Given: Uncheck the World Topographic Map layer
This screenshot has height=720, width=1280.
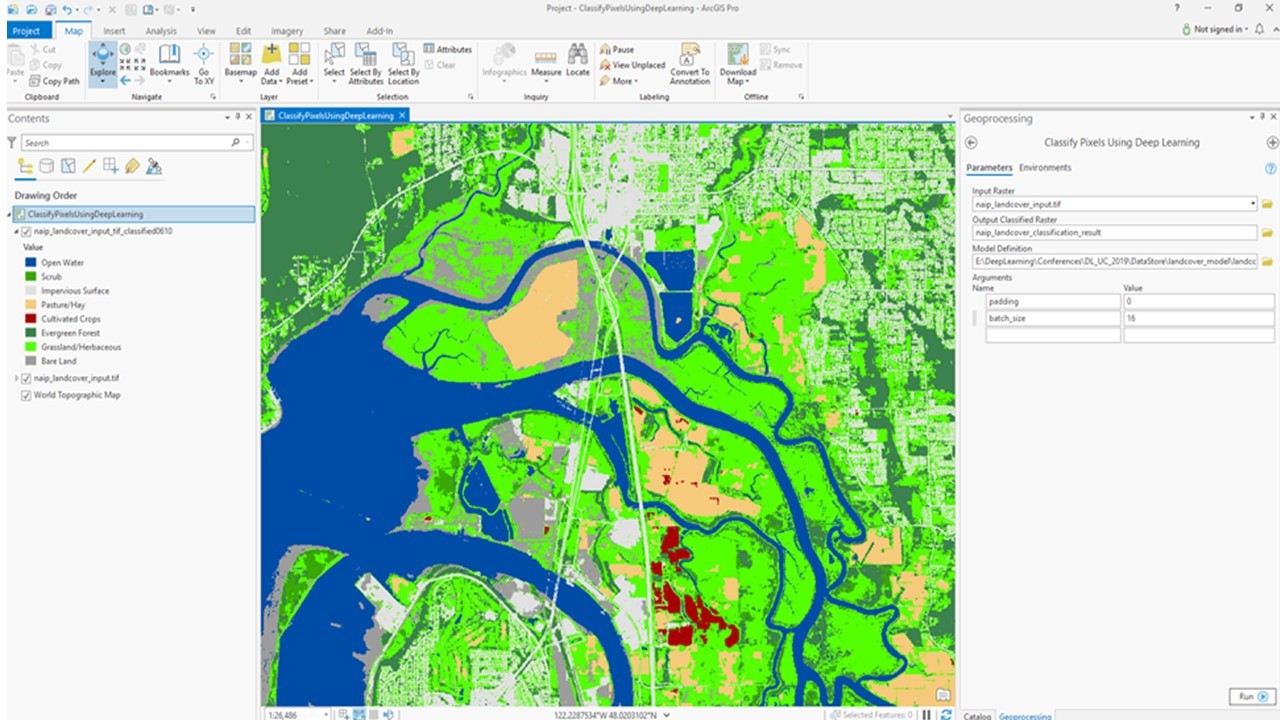Looking at the screenshot, I should pyautogui.click(x=27, y=395).
